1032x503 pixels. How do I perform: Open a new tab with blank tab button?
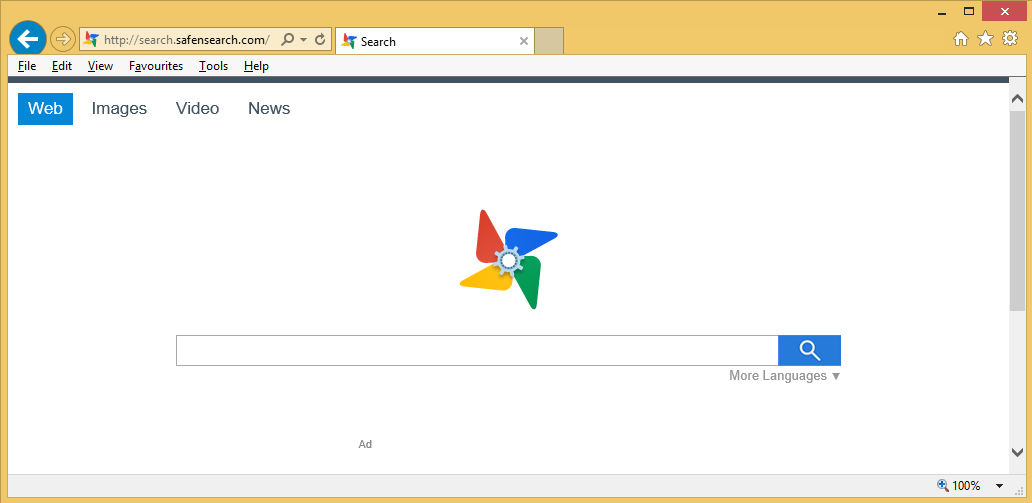click(x=549, y=41)
